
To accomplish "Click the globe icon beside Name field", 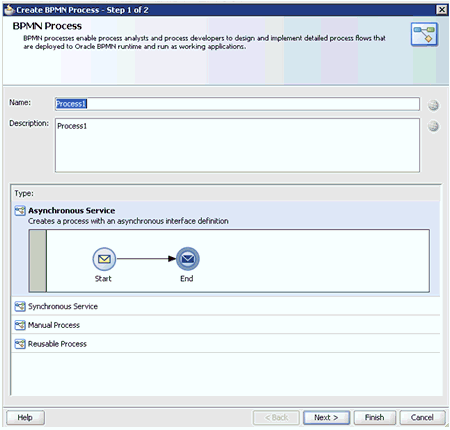I will point(433,105).
